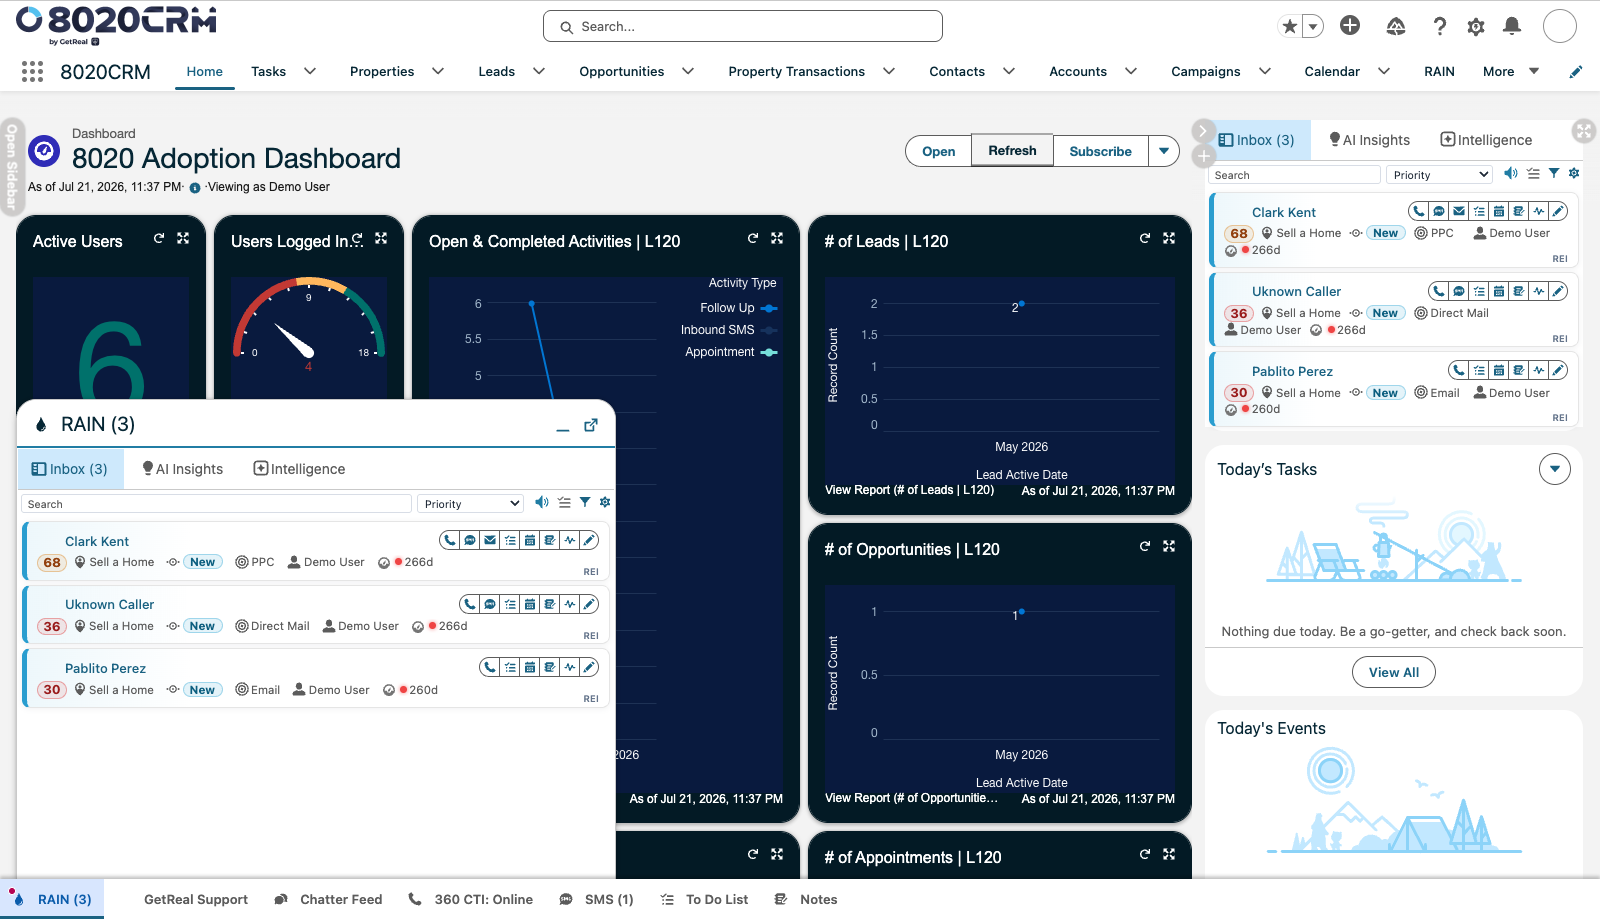Expand the Tasks nav menu chevron

coord(310,71)
